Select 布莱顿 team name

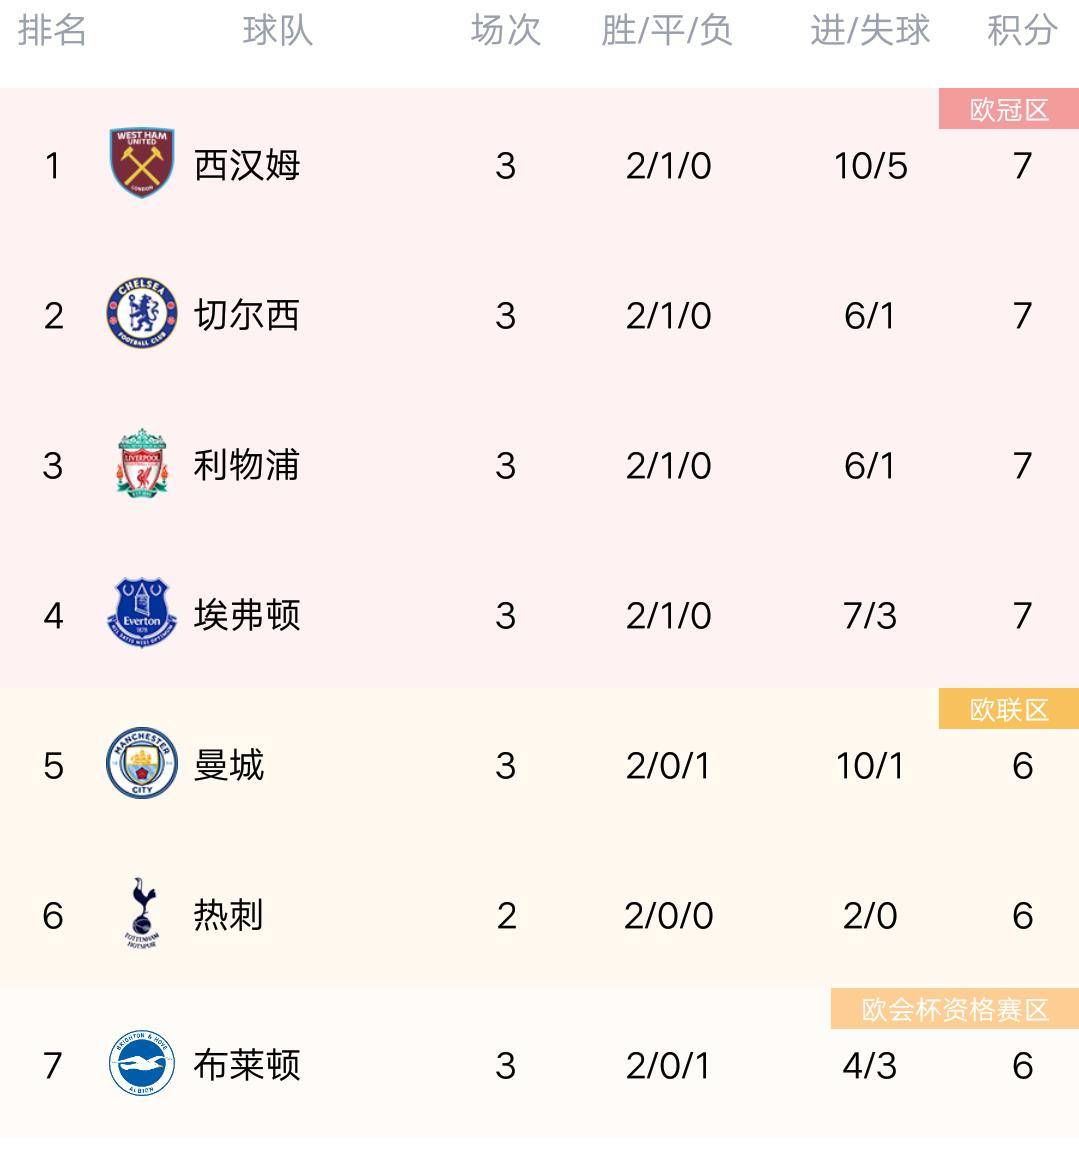tap(247, 1065)
